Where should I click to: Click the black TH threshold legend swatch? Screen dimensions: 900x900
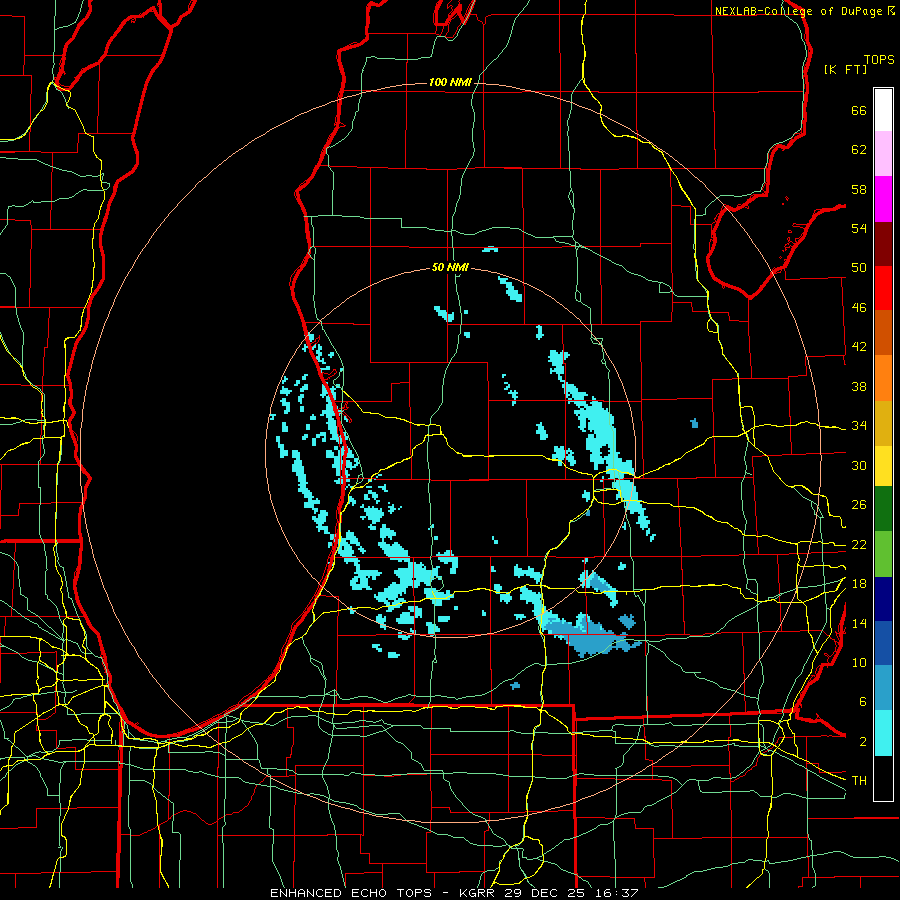883,778
